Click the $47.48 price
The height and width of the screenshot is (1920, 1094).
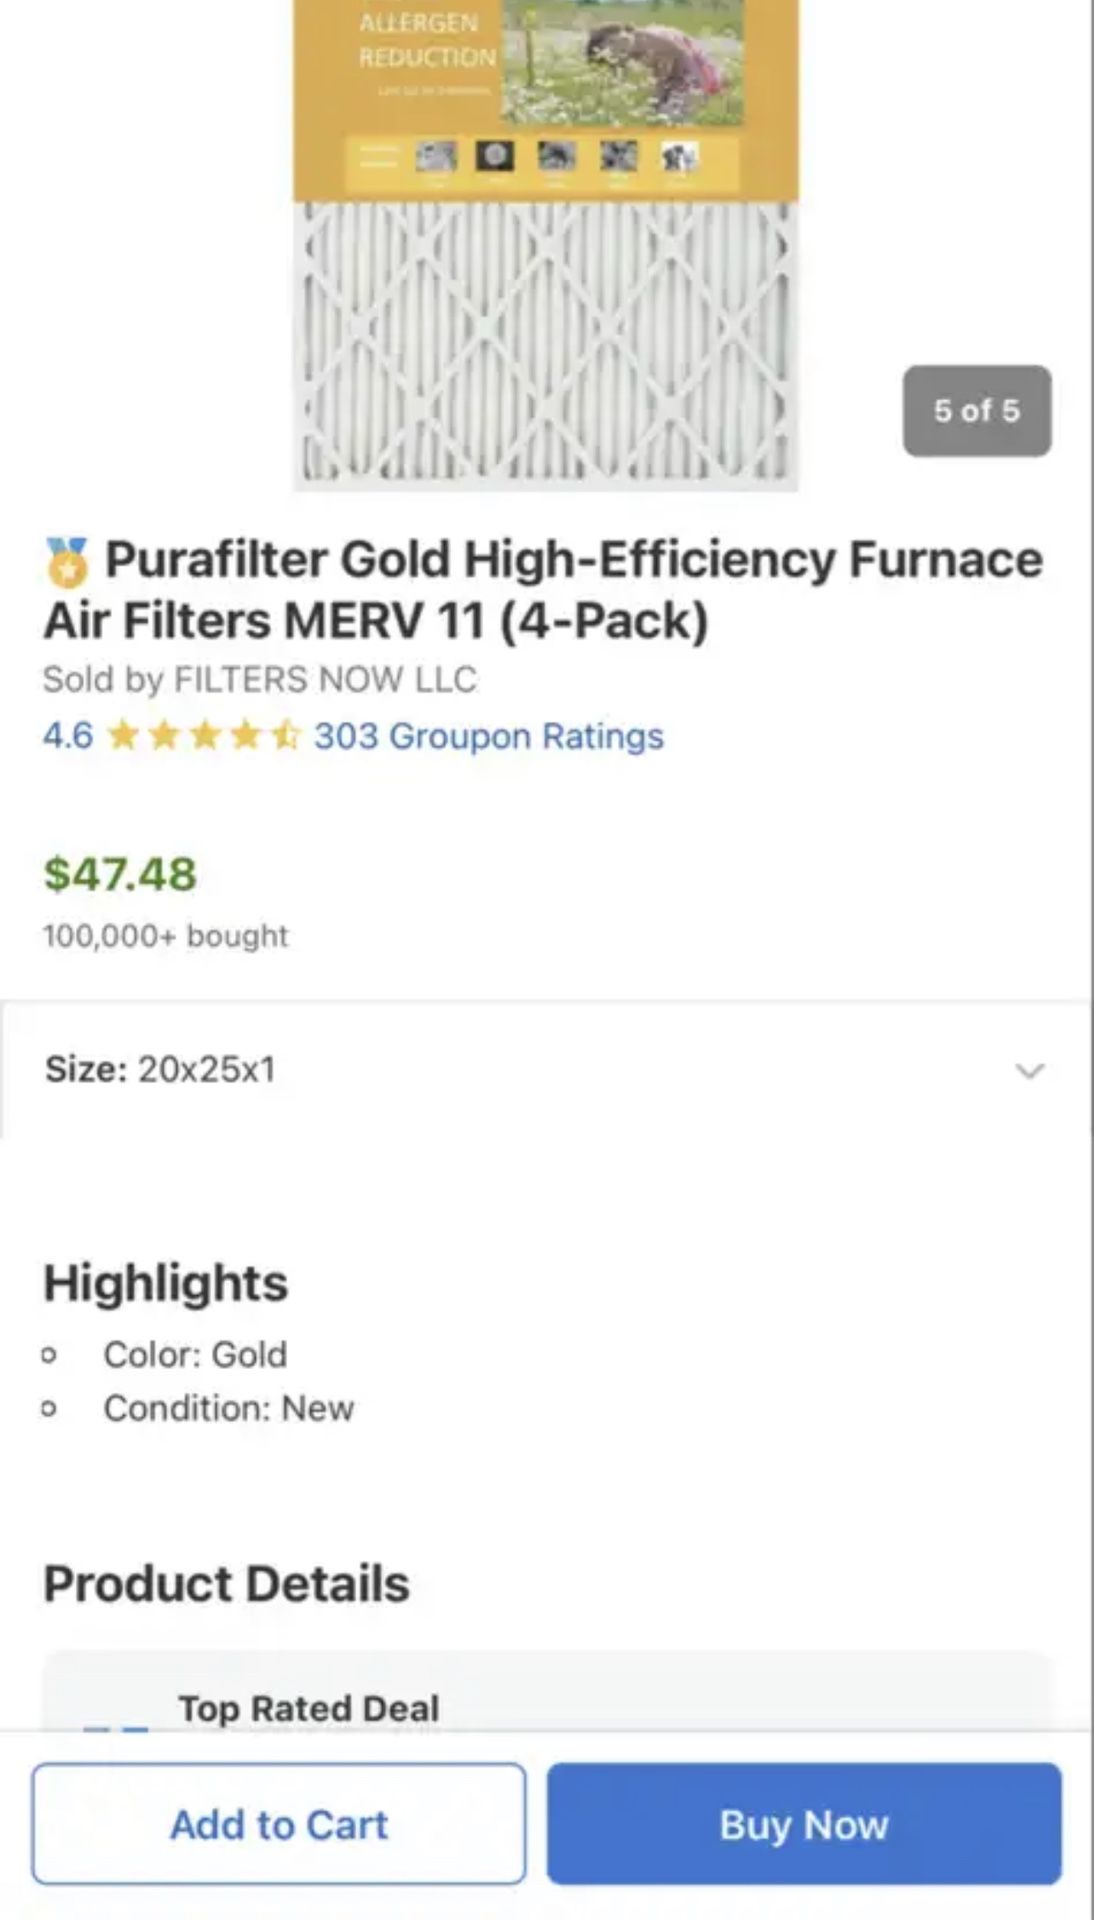click(120, 874)
